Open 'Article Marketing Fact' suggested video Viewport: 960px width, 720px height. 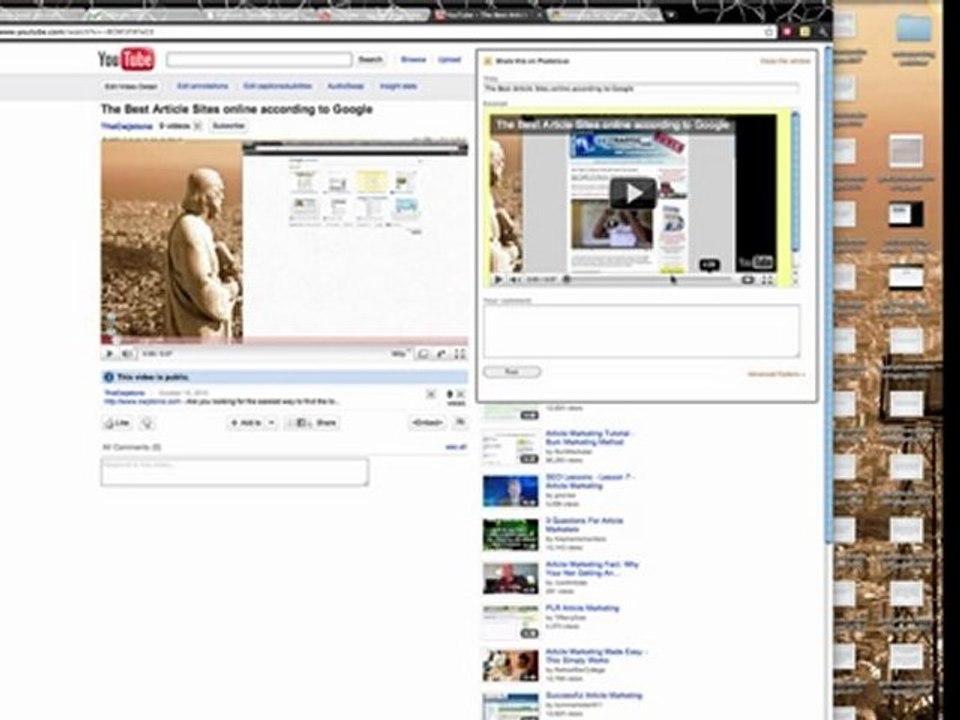591,568
